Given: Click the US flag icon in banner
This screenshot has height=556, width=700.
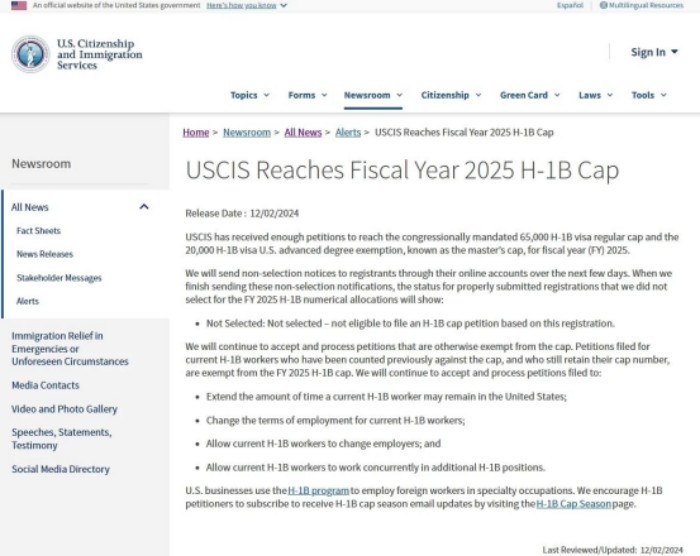Looking at the screenshot, I should pos(18,6).
